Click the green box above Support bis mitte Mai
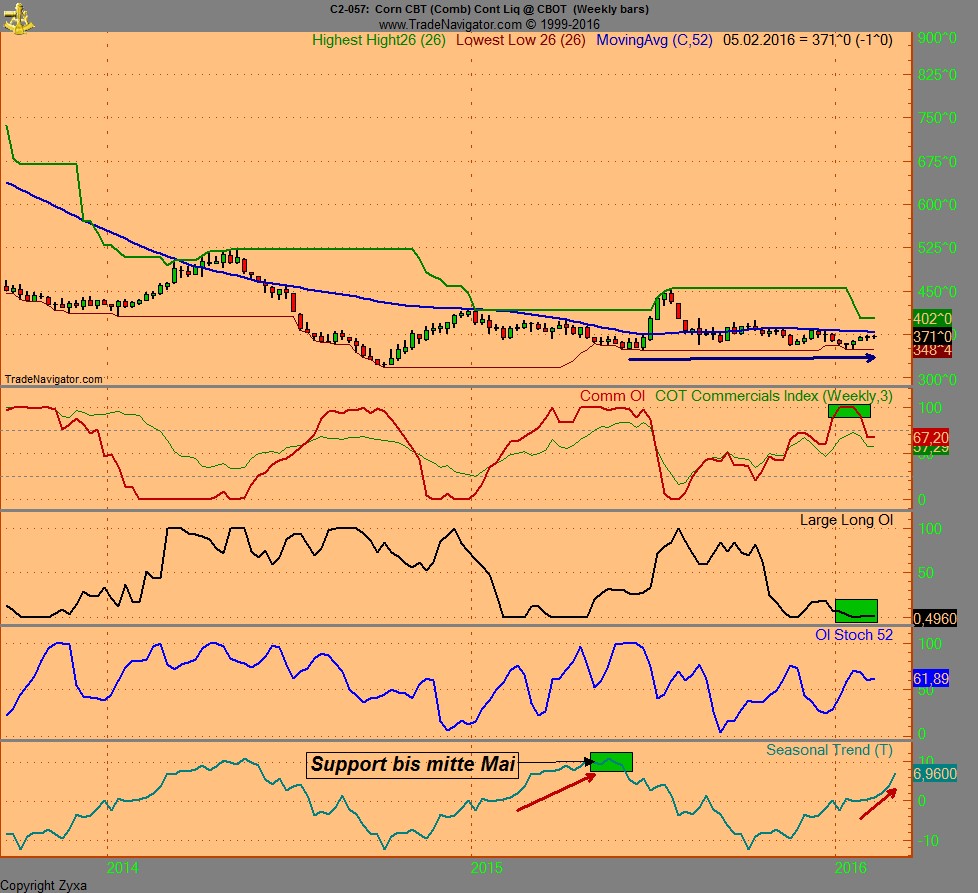978x893 pixels. pyautogui.click(x=613, y=761)
